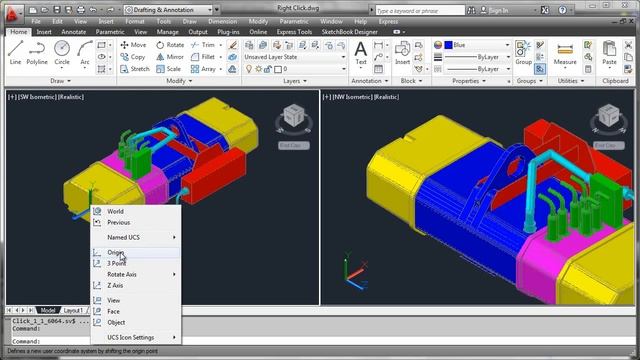Click the Group tool
The image size is (640, 360).
523,53
